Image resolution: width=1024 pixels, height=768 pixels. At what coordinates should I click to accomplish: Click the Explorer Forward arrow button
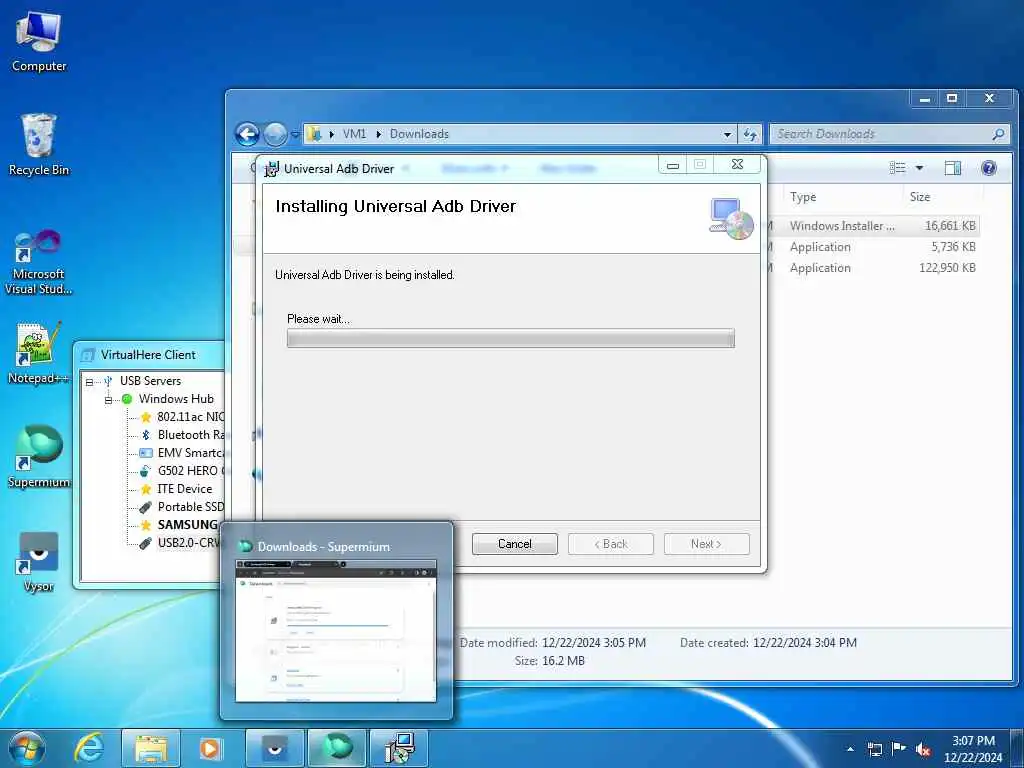[x=275, y=135]
